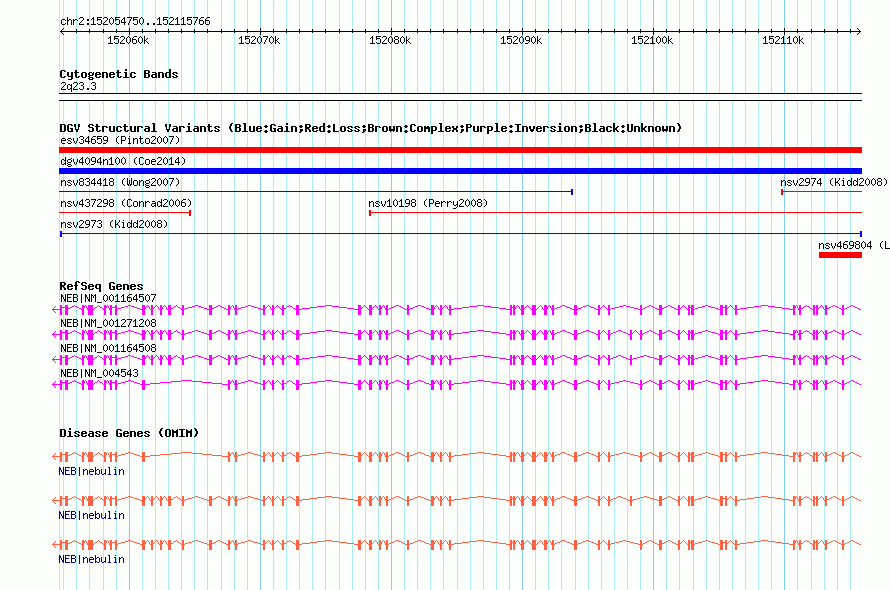
Task: Click the nsv2973 (Kidd2008) variant label
Action: coord(114,224)
